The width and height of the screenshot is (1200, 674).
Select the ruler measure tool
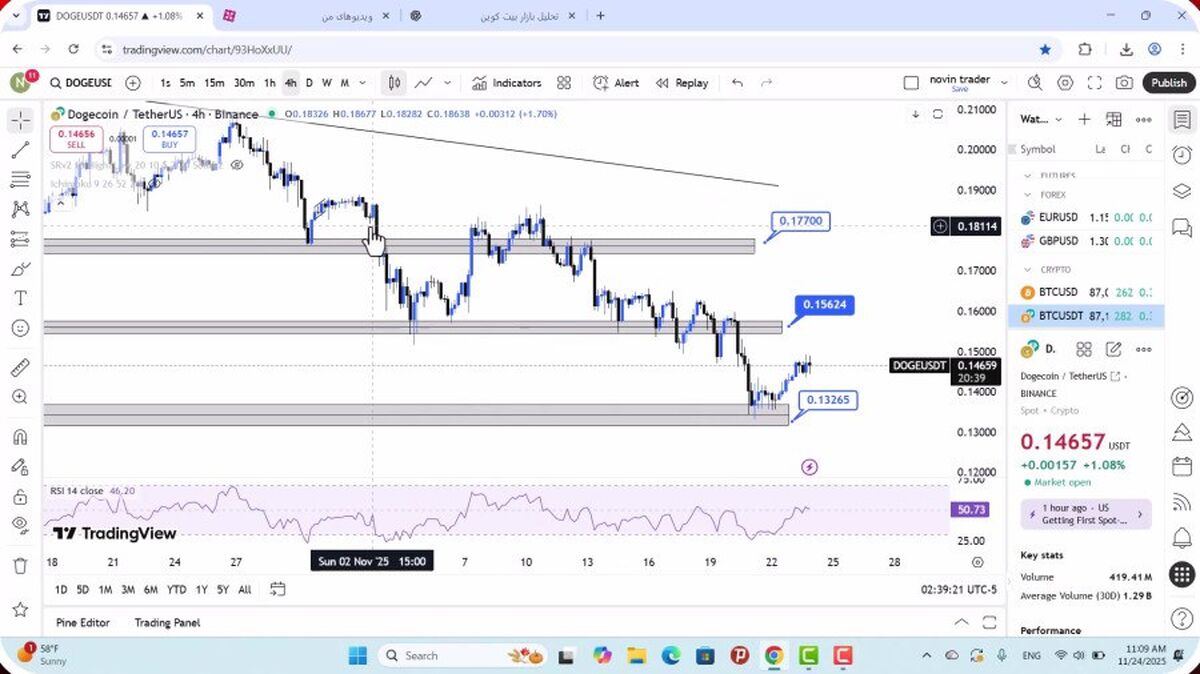coord(20,368)
